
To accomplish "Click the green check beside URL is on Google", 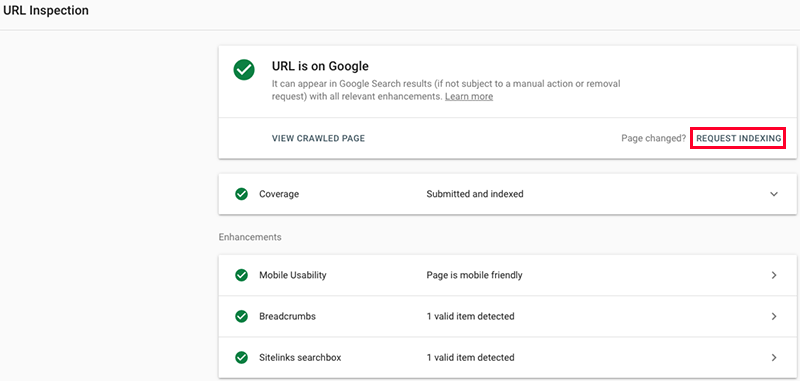I will coord(244,70).
